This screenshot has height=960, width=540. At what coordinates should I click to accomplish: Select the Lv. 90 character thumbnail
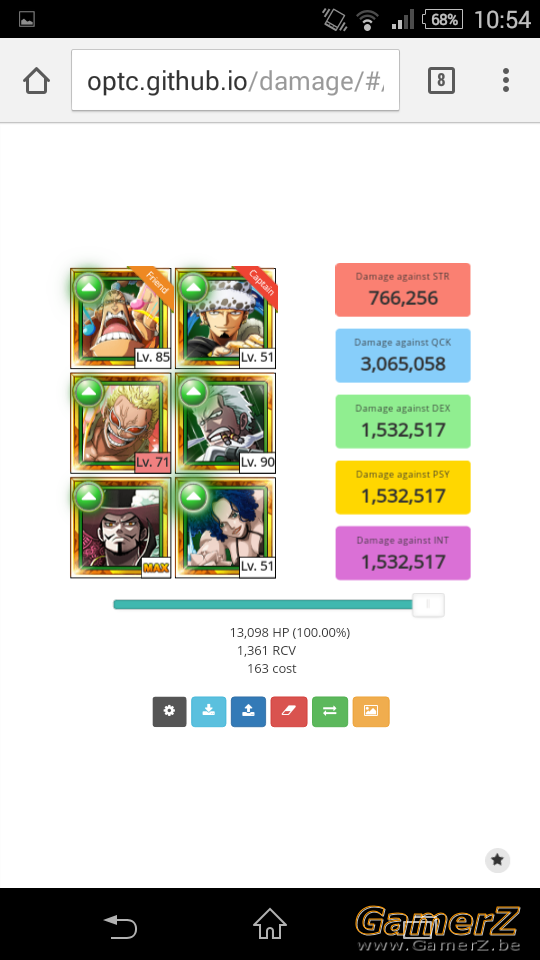click(x=225, y=423)
